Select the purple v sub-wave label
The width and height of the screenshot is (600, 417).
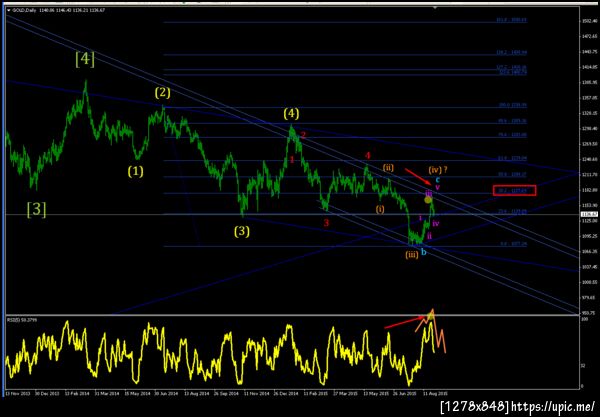click(x=437, y=187)
